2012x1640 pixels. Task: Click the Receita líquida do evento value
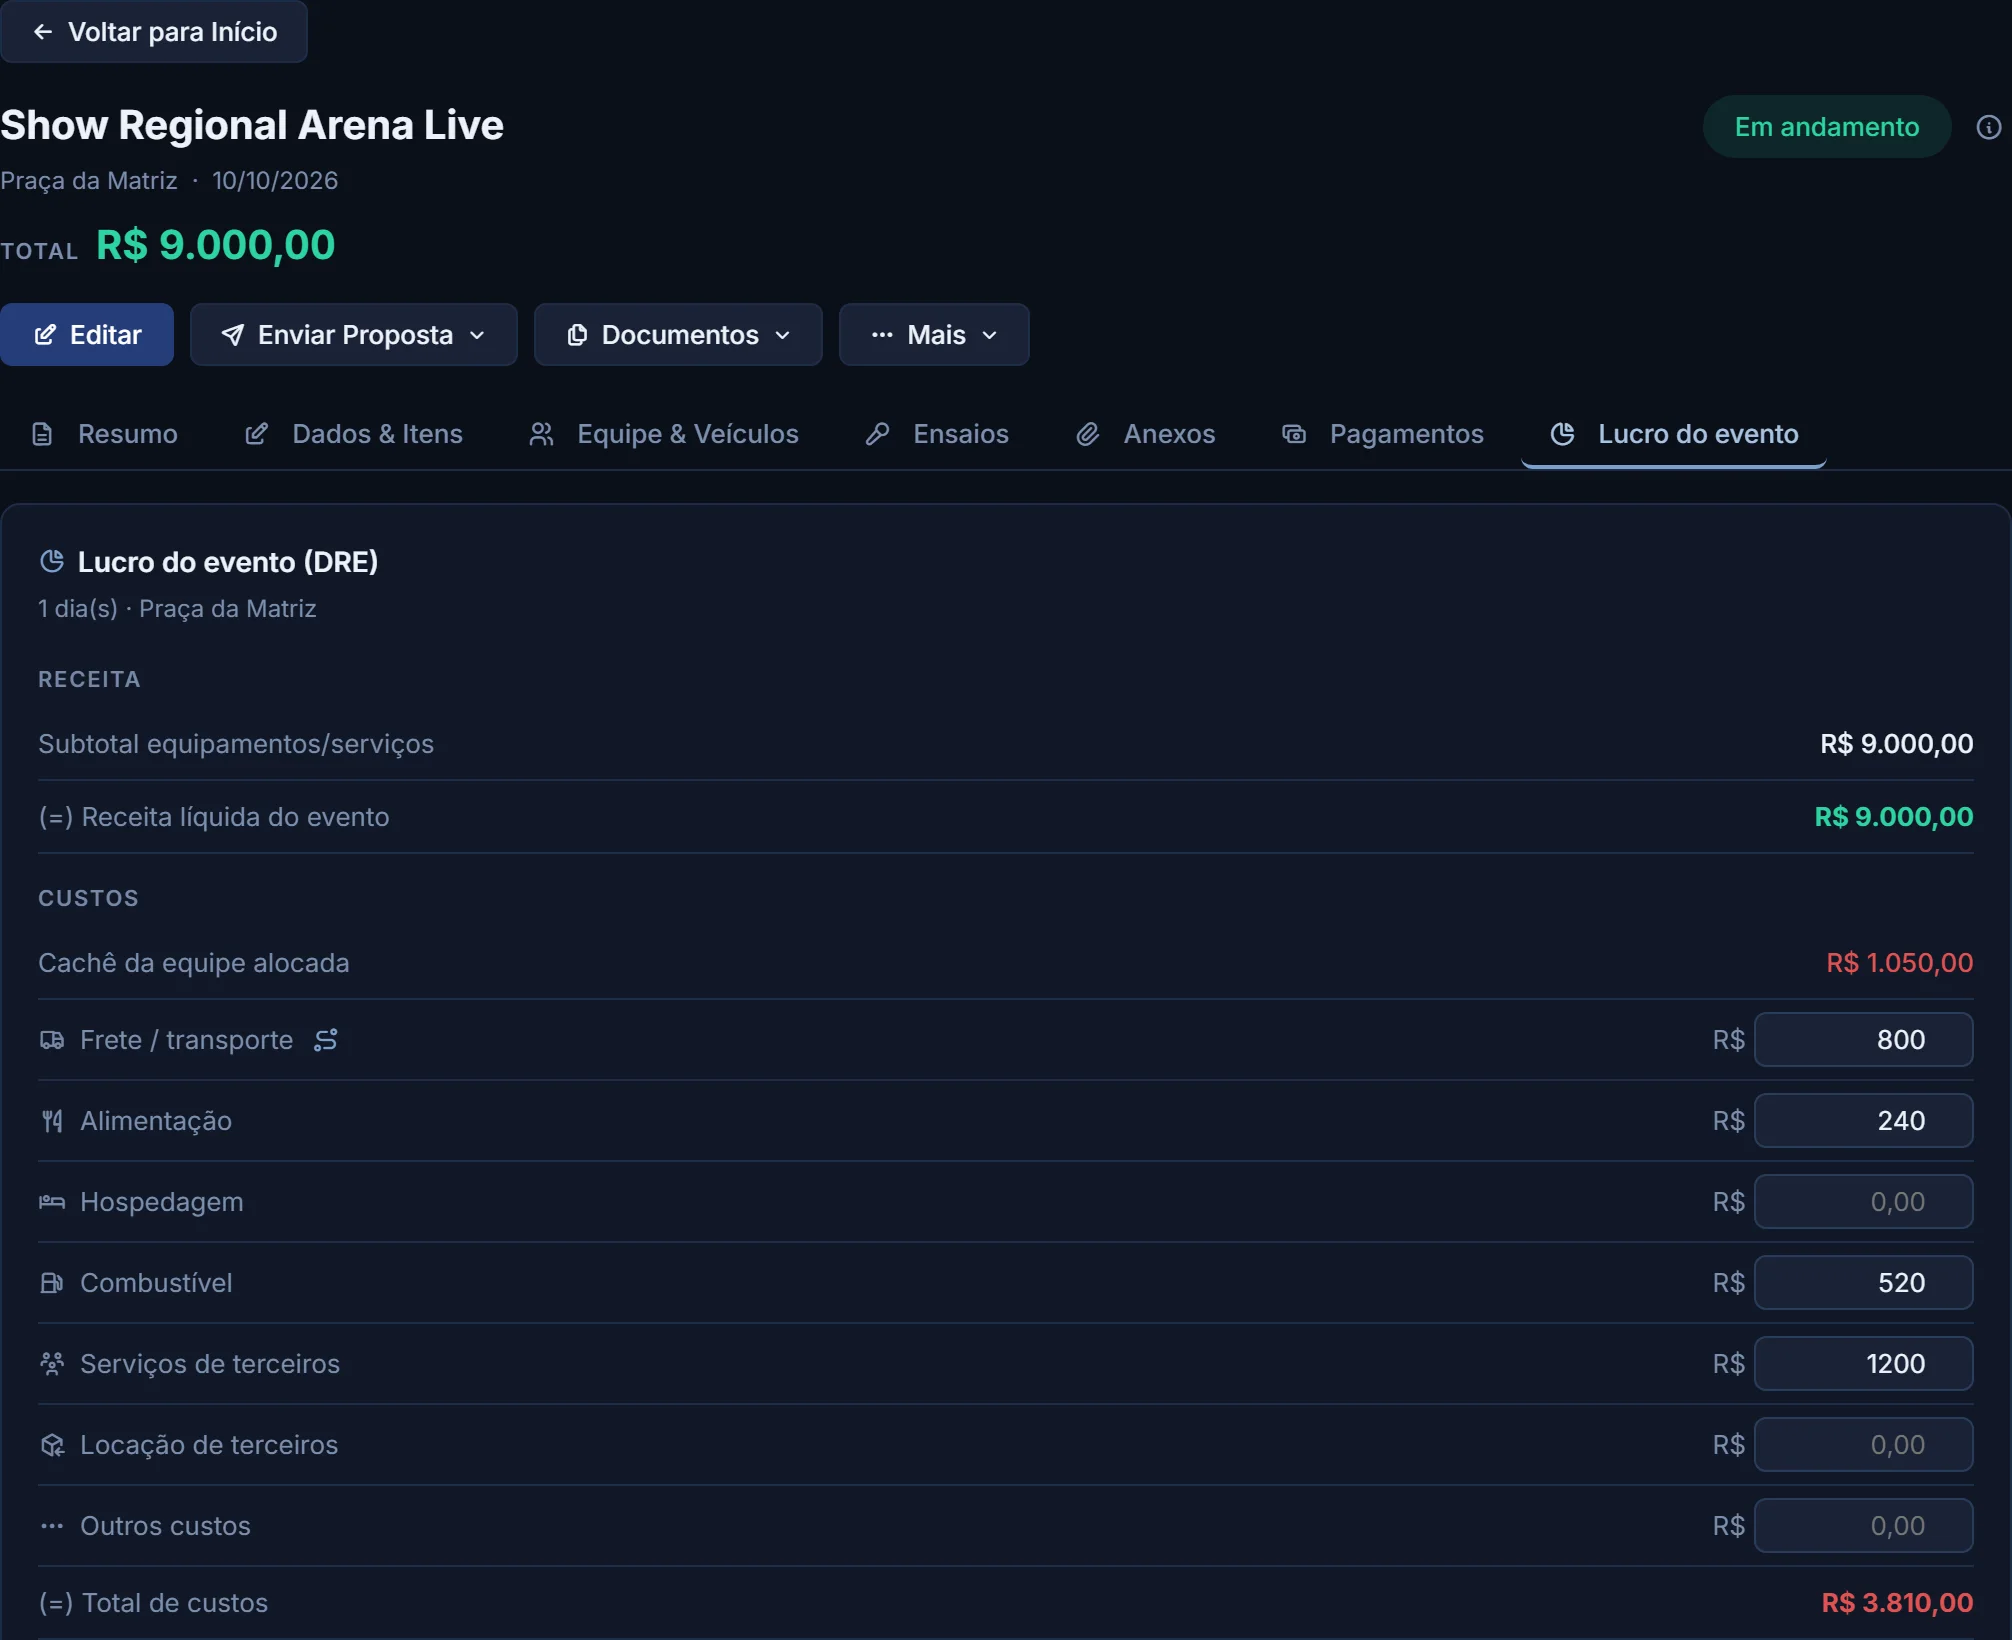coord(1893,817)
